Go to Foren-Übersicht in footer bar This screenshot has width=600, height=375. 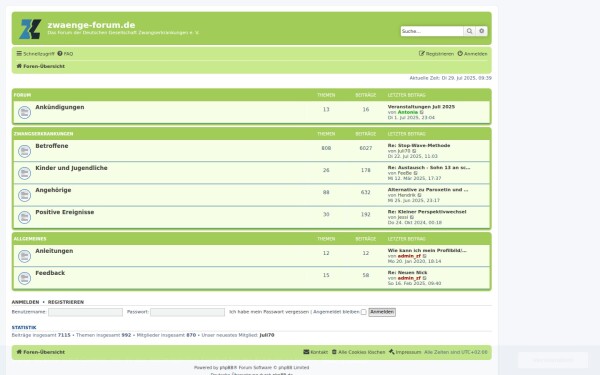(41, 352)
